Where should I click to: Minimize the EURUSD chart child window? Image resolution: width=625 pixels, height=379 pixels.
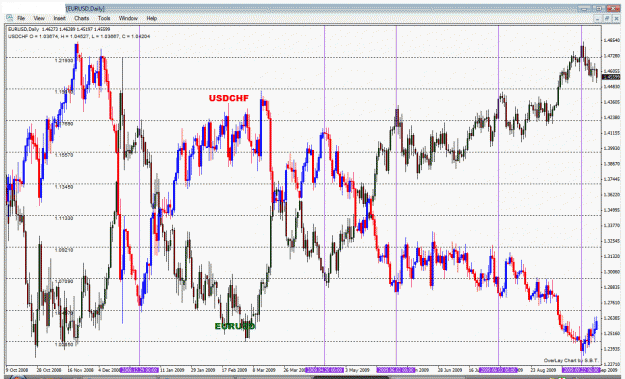tap(597, 19)
